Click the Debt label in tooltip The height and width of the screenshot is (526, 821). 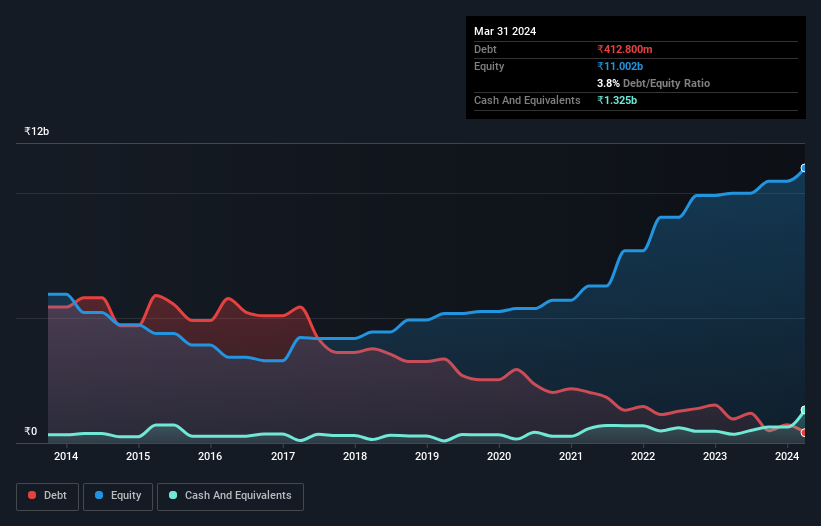click(485, 49)
